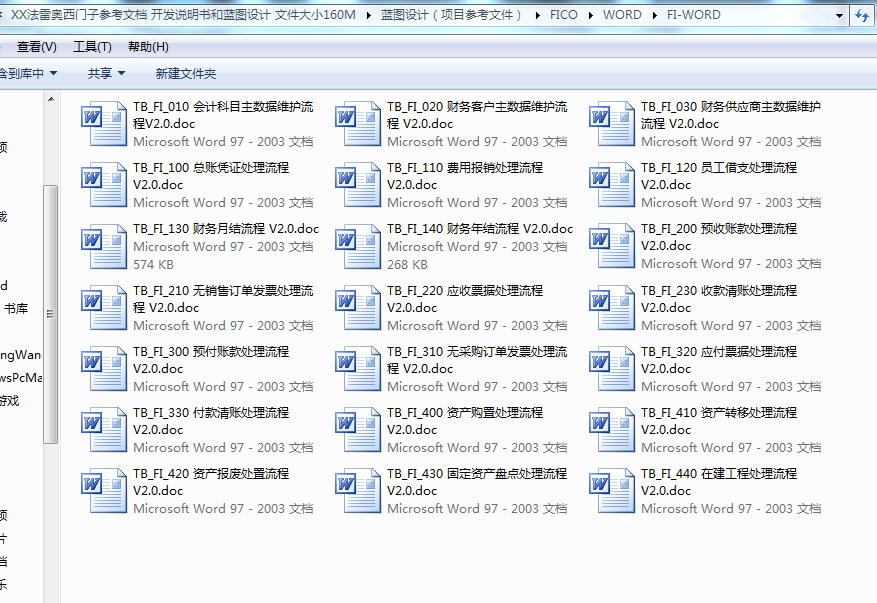Viewport: 877px width, 603px height.
Task: Click the refresh icon beside the address bar
Action: (x=862, y=16)
